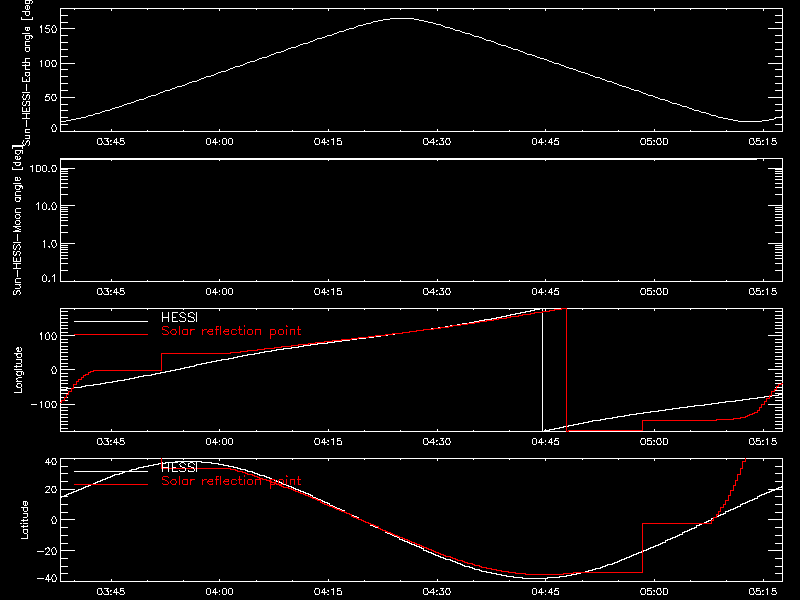
Task: Click the Latitude axis title
Action: click(x=24, y=520)
